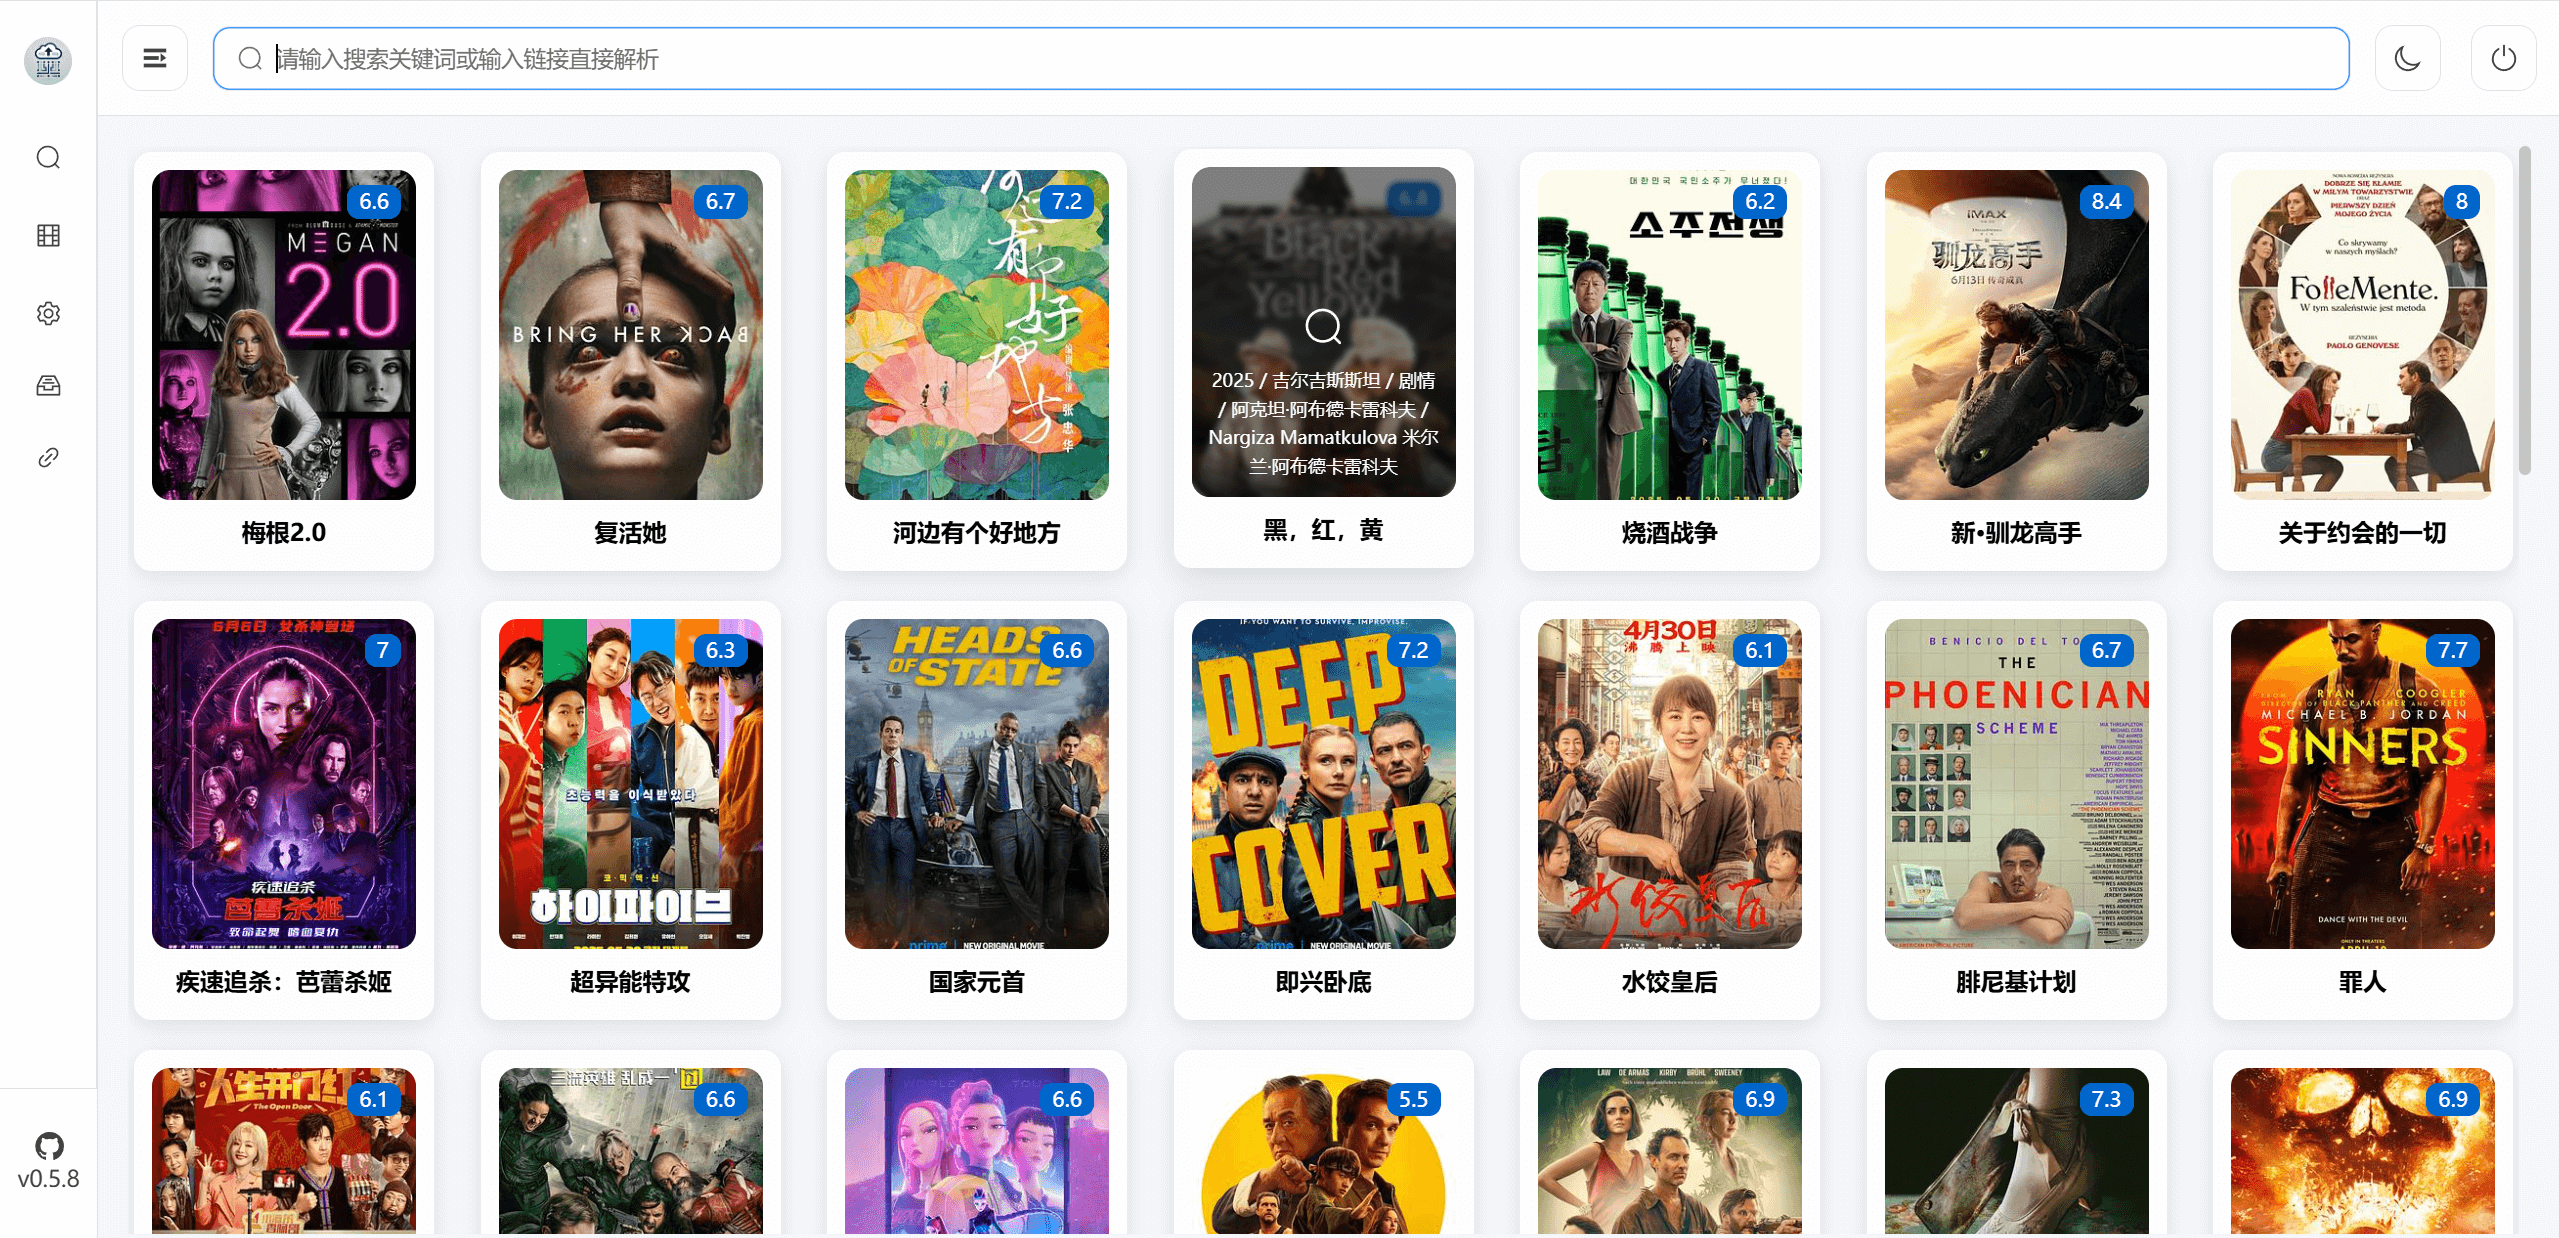Collapse sidebar using the hamburger menu button
This screenshot has width=2559, height=1238.
(x=155, y=59)
